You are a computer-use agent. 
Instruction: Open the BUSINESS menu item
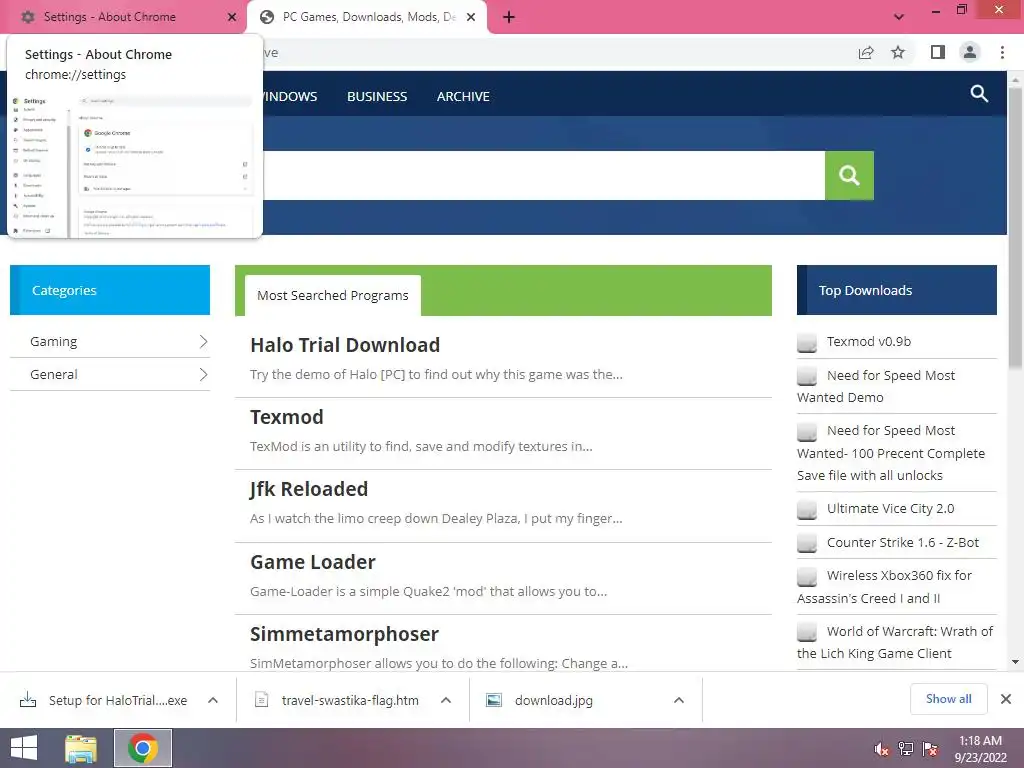tap(377, 97)
